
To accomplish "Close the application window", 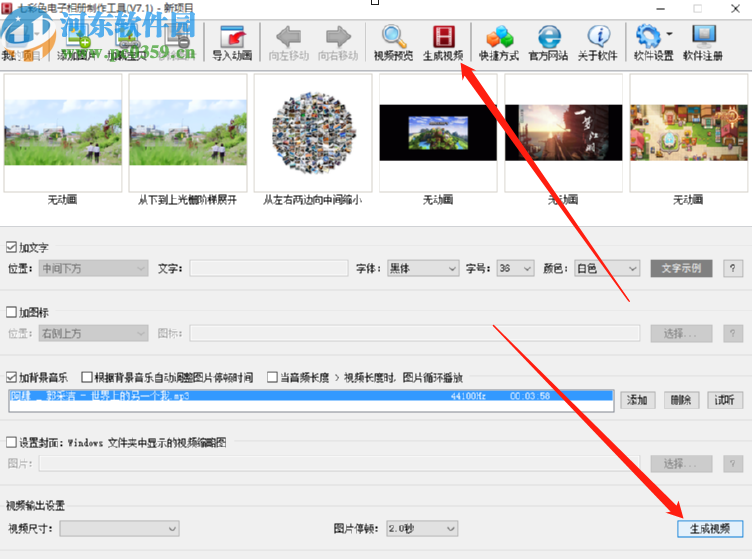I will click(x=735, y=9).
